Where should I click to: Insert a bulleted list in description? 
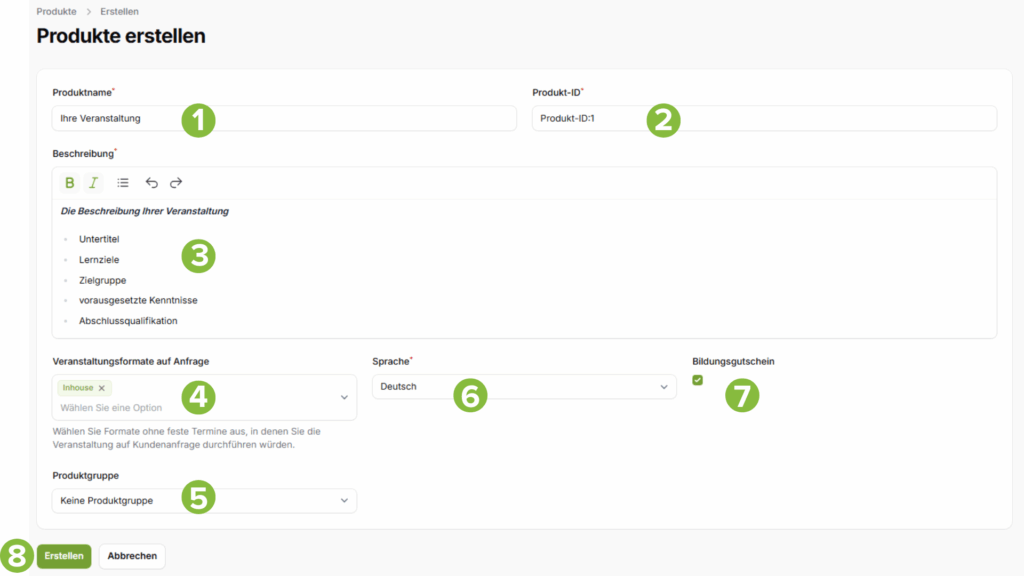coord(123,183)
